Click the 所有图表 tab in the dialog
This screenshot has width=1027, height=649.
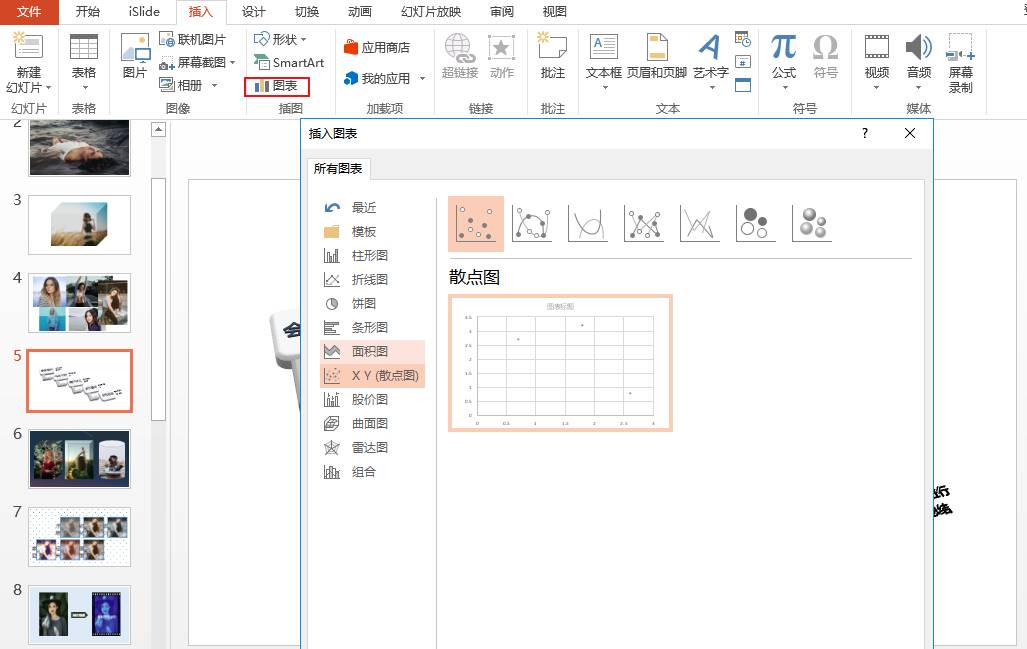tap(338, 170)
